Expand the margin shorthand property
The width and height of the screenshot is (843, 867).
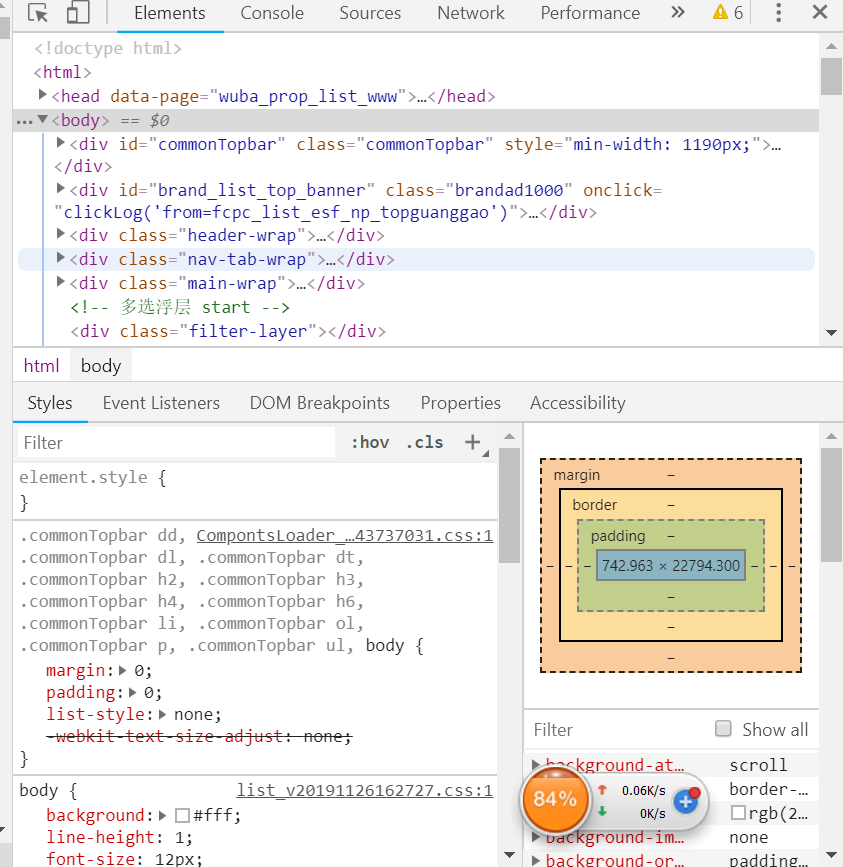pos(124,670)
